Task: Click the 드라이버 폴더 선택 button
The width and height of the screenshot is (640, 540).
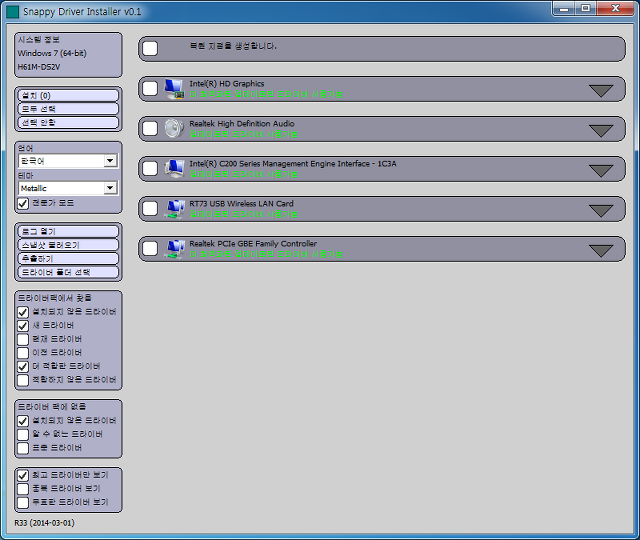Action: 68,272
